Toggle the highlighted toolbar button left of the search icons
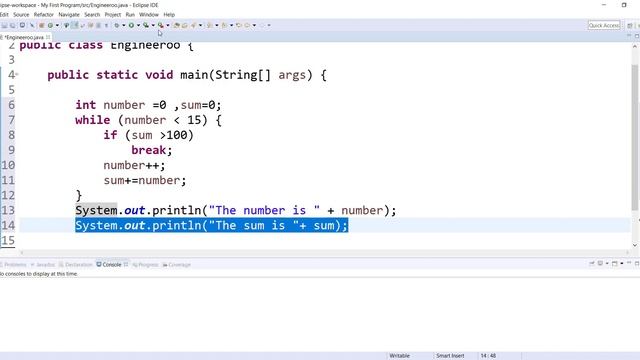The height and width of the screenshot is (360, 640). coord(75,25)
